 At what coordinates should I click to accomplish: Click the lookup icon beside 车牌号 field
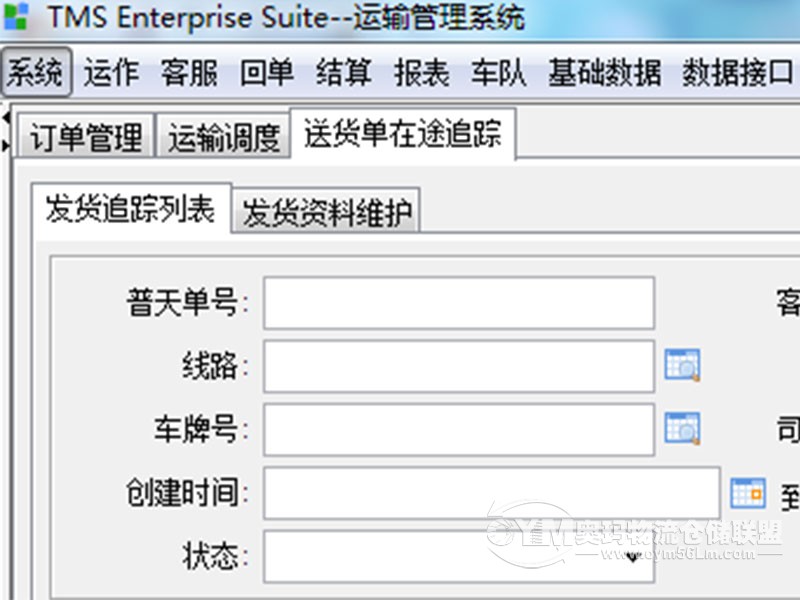click(682, 428)
